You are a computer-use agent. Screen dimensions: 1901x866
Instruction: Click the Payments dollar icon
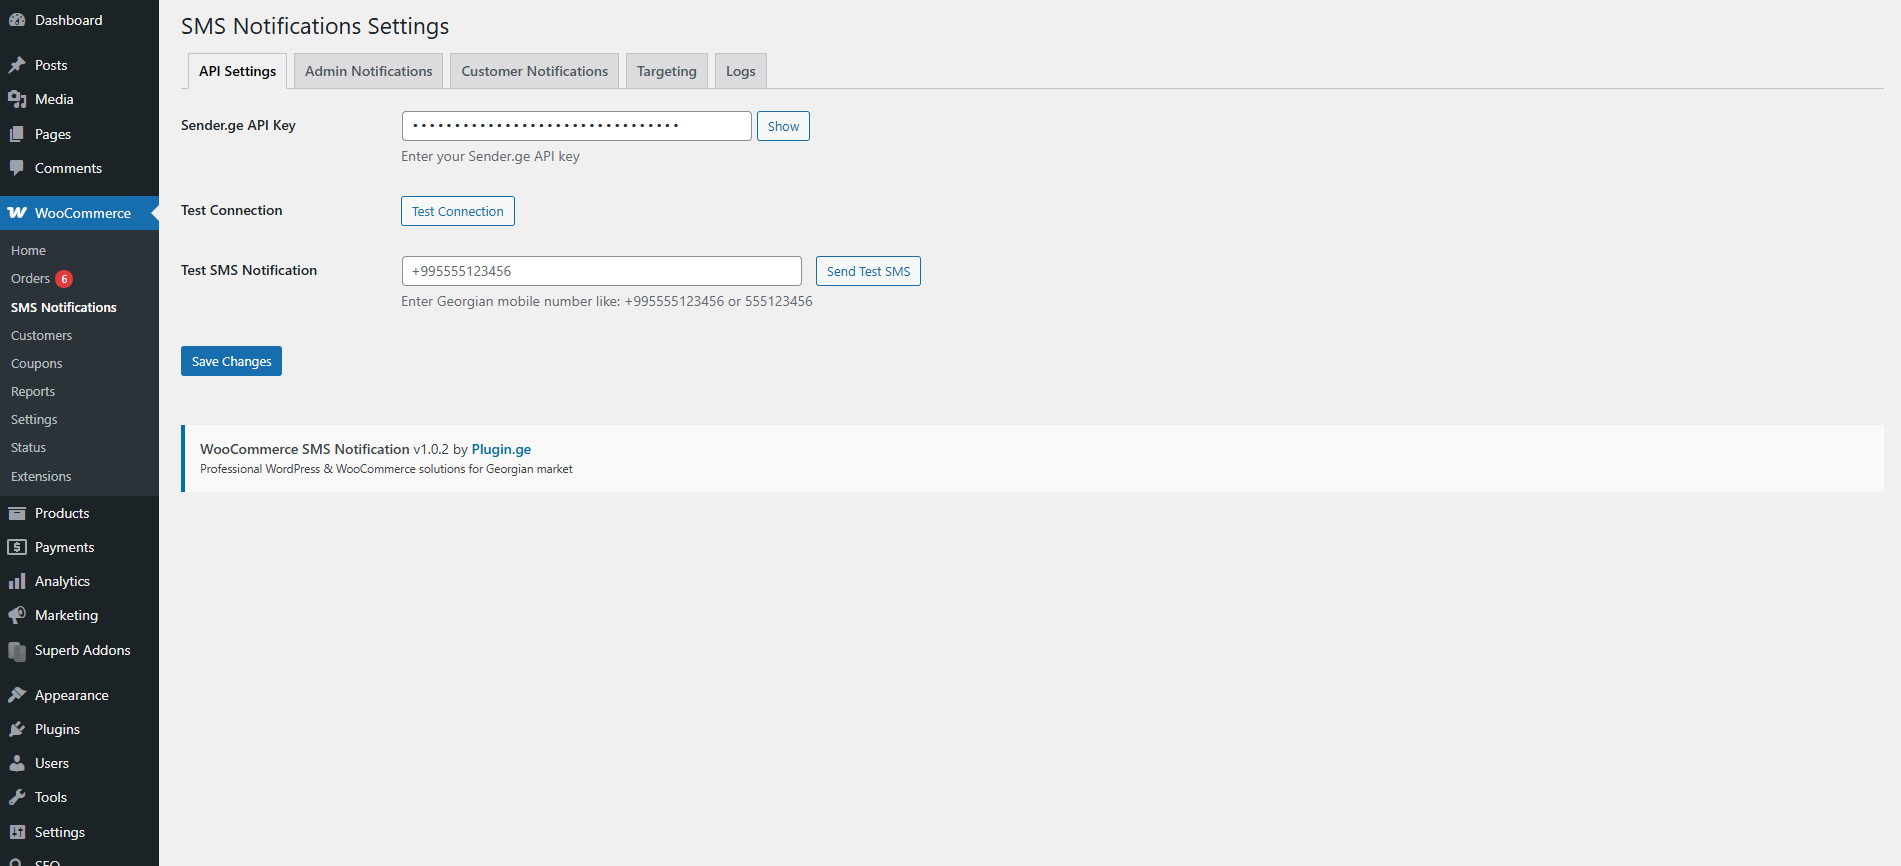click(17, 547)
